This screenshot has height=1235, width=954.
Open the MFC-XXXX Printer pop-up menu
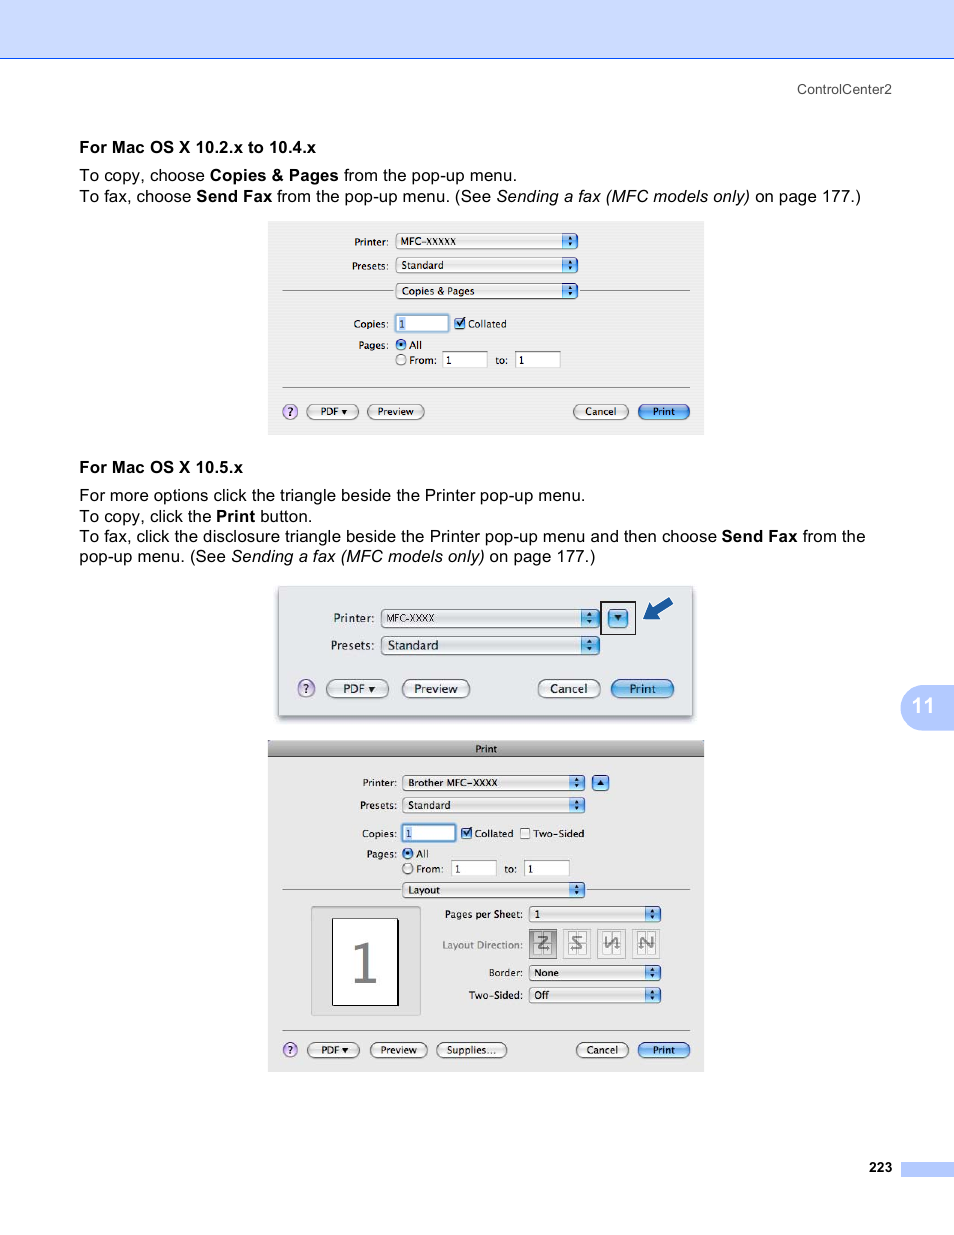point(490,618)
